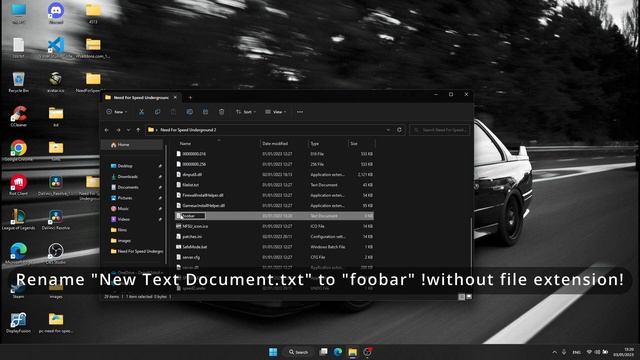Image resolution: width=640 pixels, height=360 pixels.
Task: Select the Visual Studio Code desktop shortcut
Action: (x=56, y=47)
